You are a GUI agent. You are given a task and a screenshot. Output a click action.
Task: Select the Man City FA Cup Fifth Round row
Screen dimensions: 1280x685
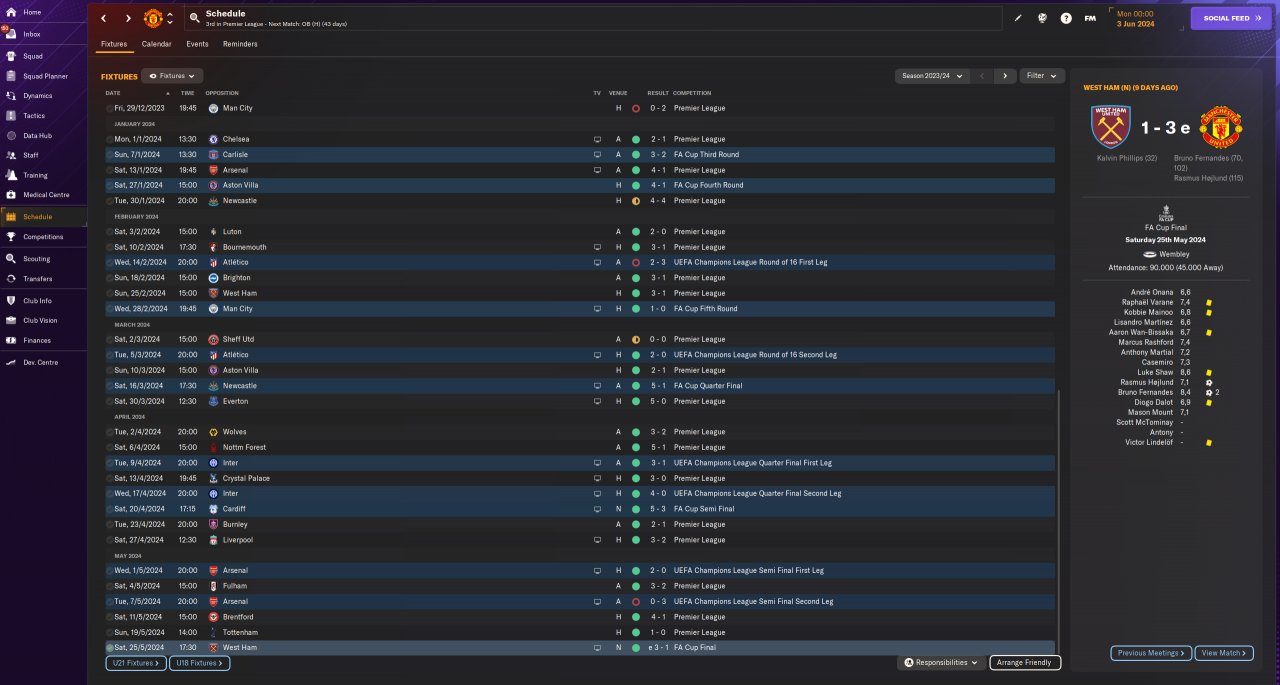tap(580, 309)
